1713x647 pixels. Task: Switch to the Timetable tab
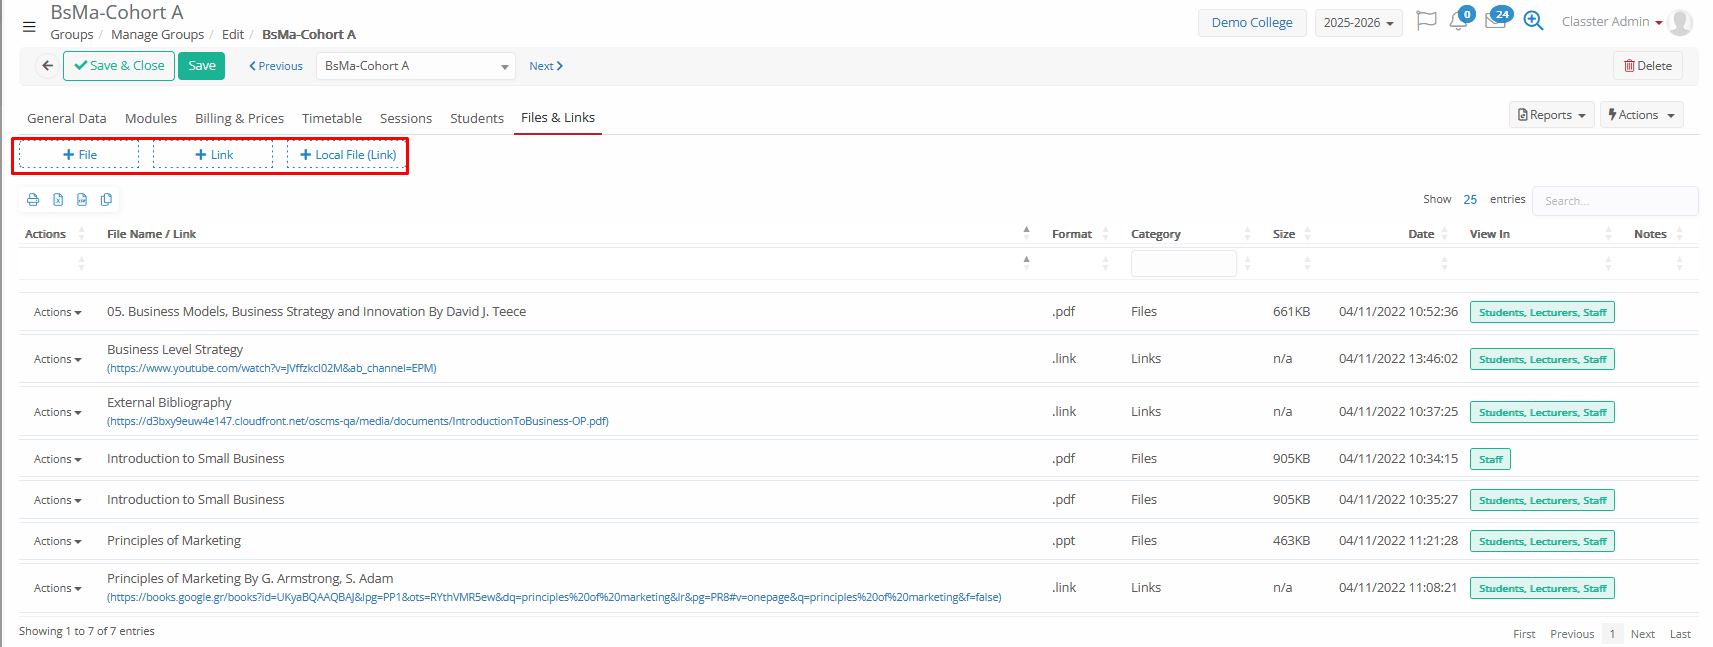click(332, 118)
